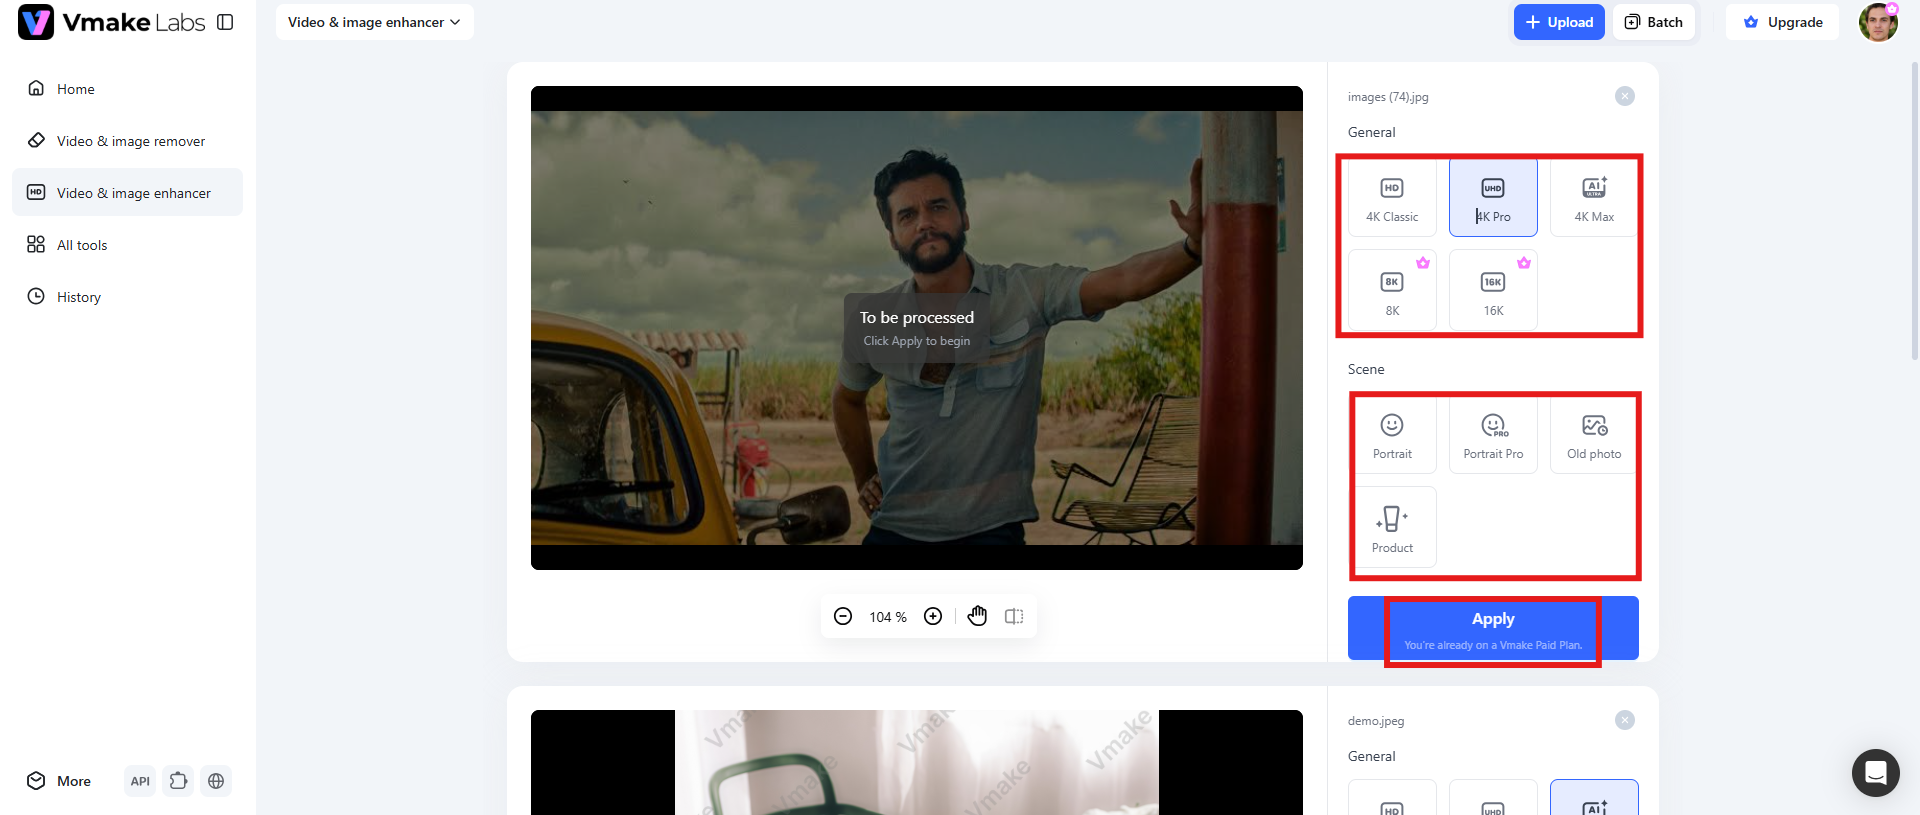Select 16K enhancement mode
The height and width of the screenshot is (815, 1920).
tap(1493, 291)
